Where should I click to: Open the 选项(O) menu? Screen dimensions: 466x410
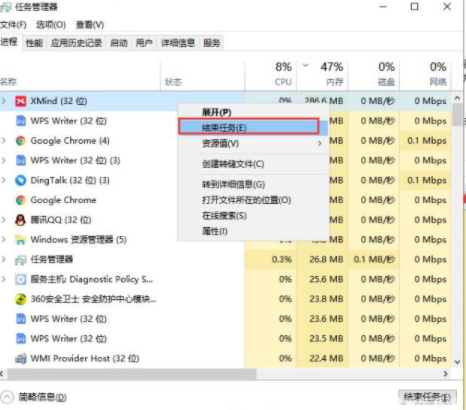51,25
